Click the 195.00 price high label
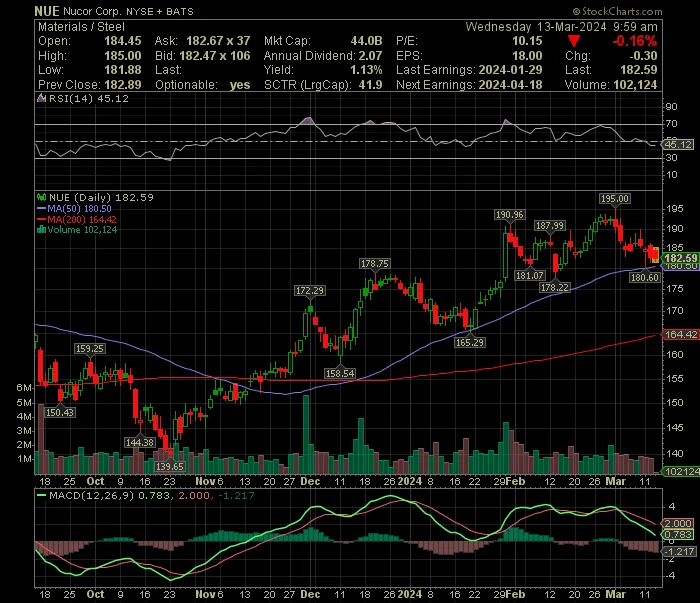This screenshot has width=700, height=603. coord(615,199)
